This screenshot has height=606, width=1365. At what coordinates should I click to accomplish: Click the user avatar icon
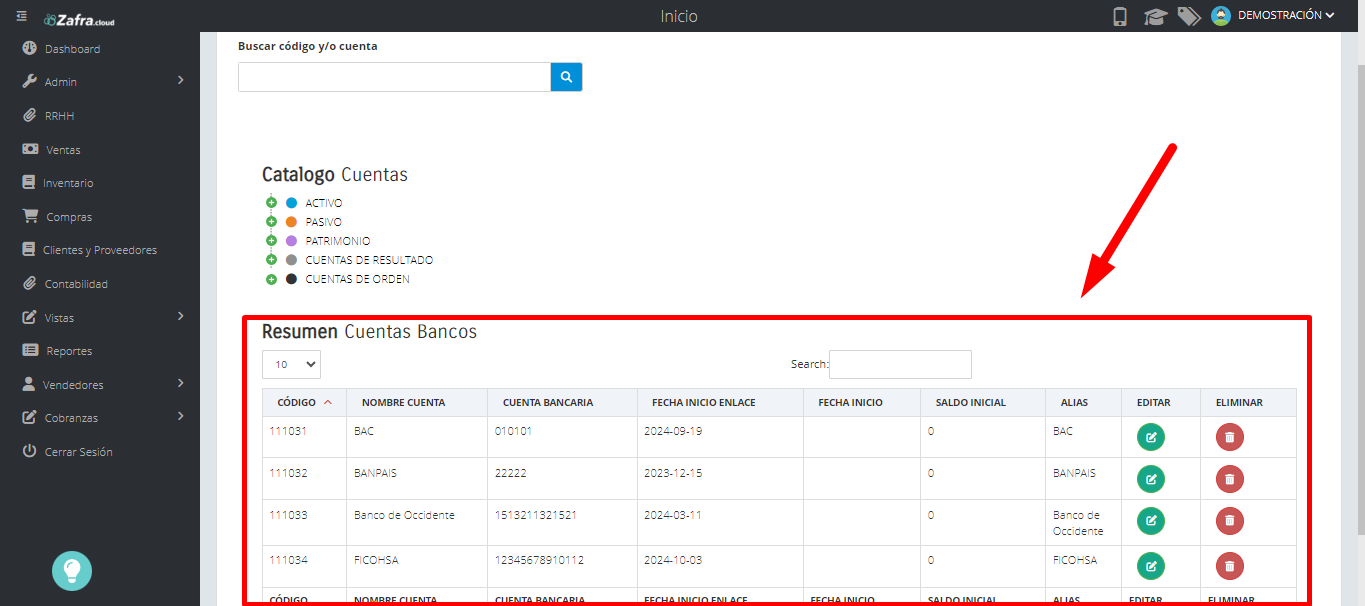[1220, 16]
